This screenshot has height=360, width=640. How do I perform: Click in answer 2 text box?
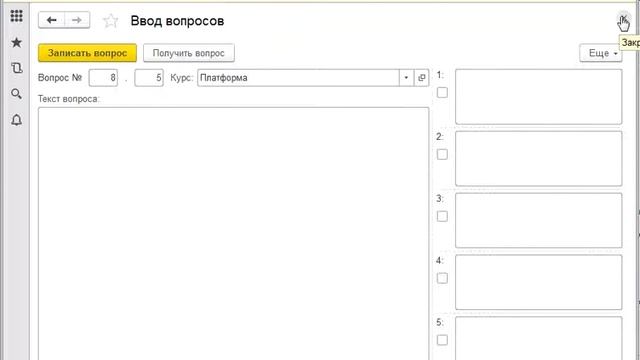point(539,158)
